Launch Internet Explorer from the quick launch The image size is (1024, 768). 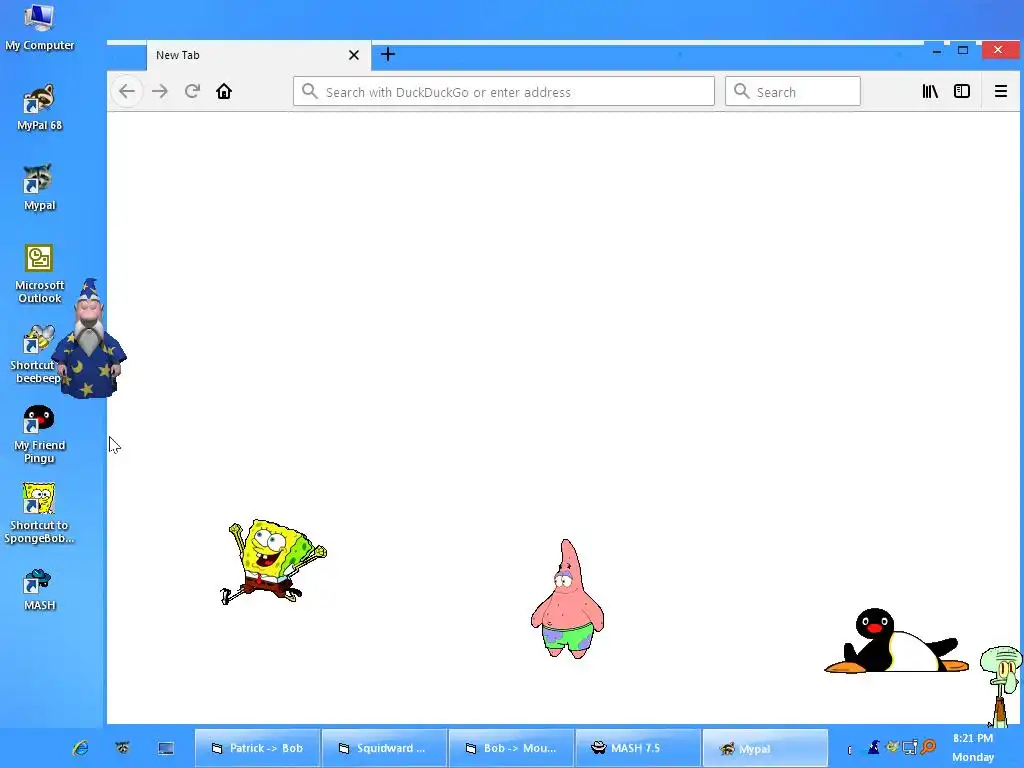pos(80,748)
